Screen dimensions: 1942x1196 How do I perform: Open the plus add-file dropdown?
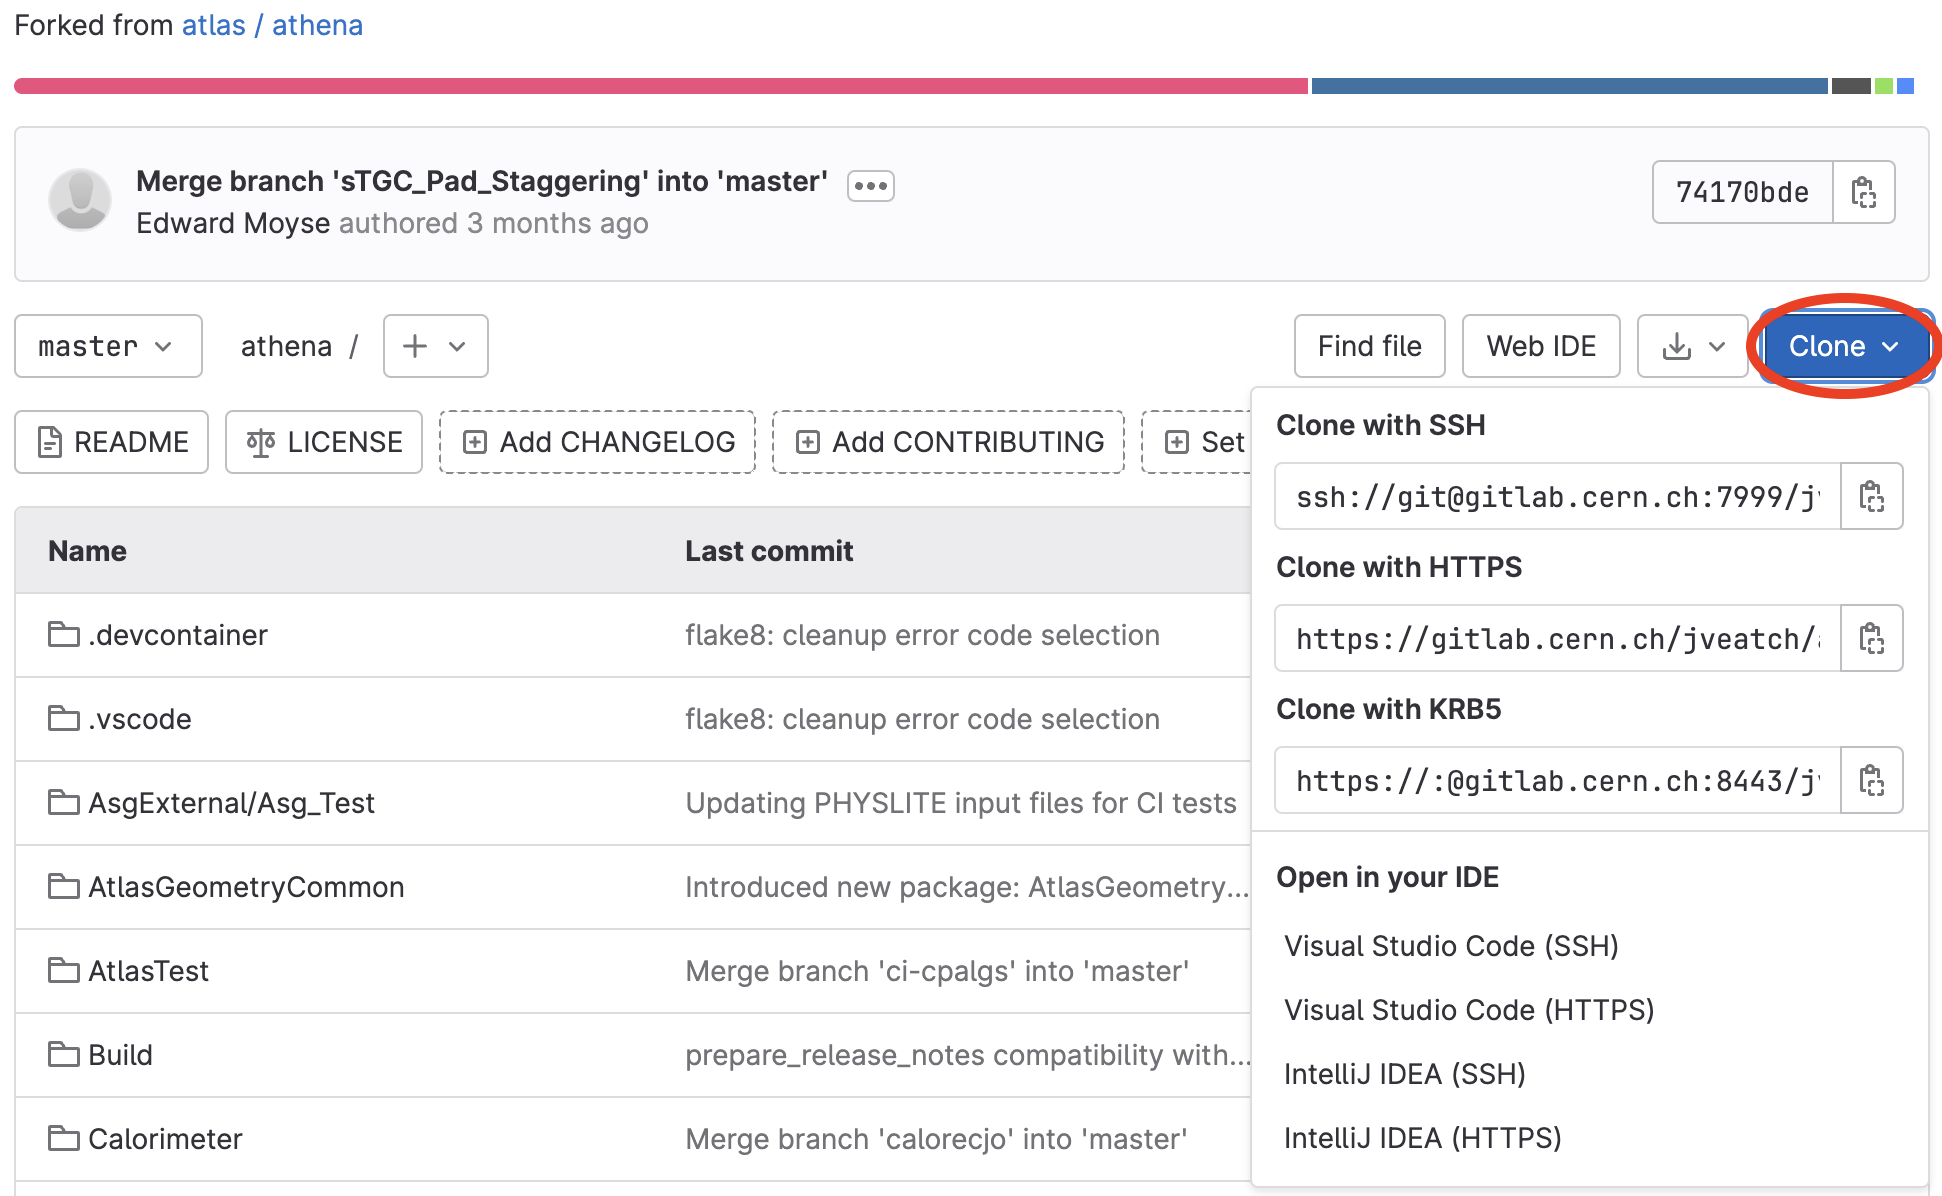click(x=435, y=346)
